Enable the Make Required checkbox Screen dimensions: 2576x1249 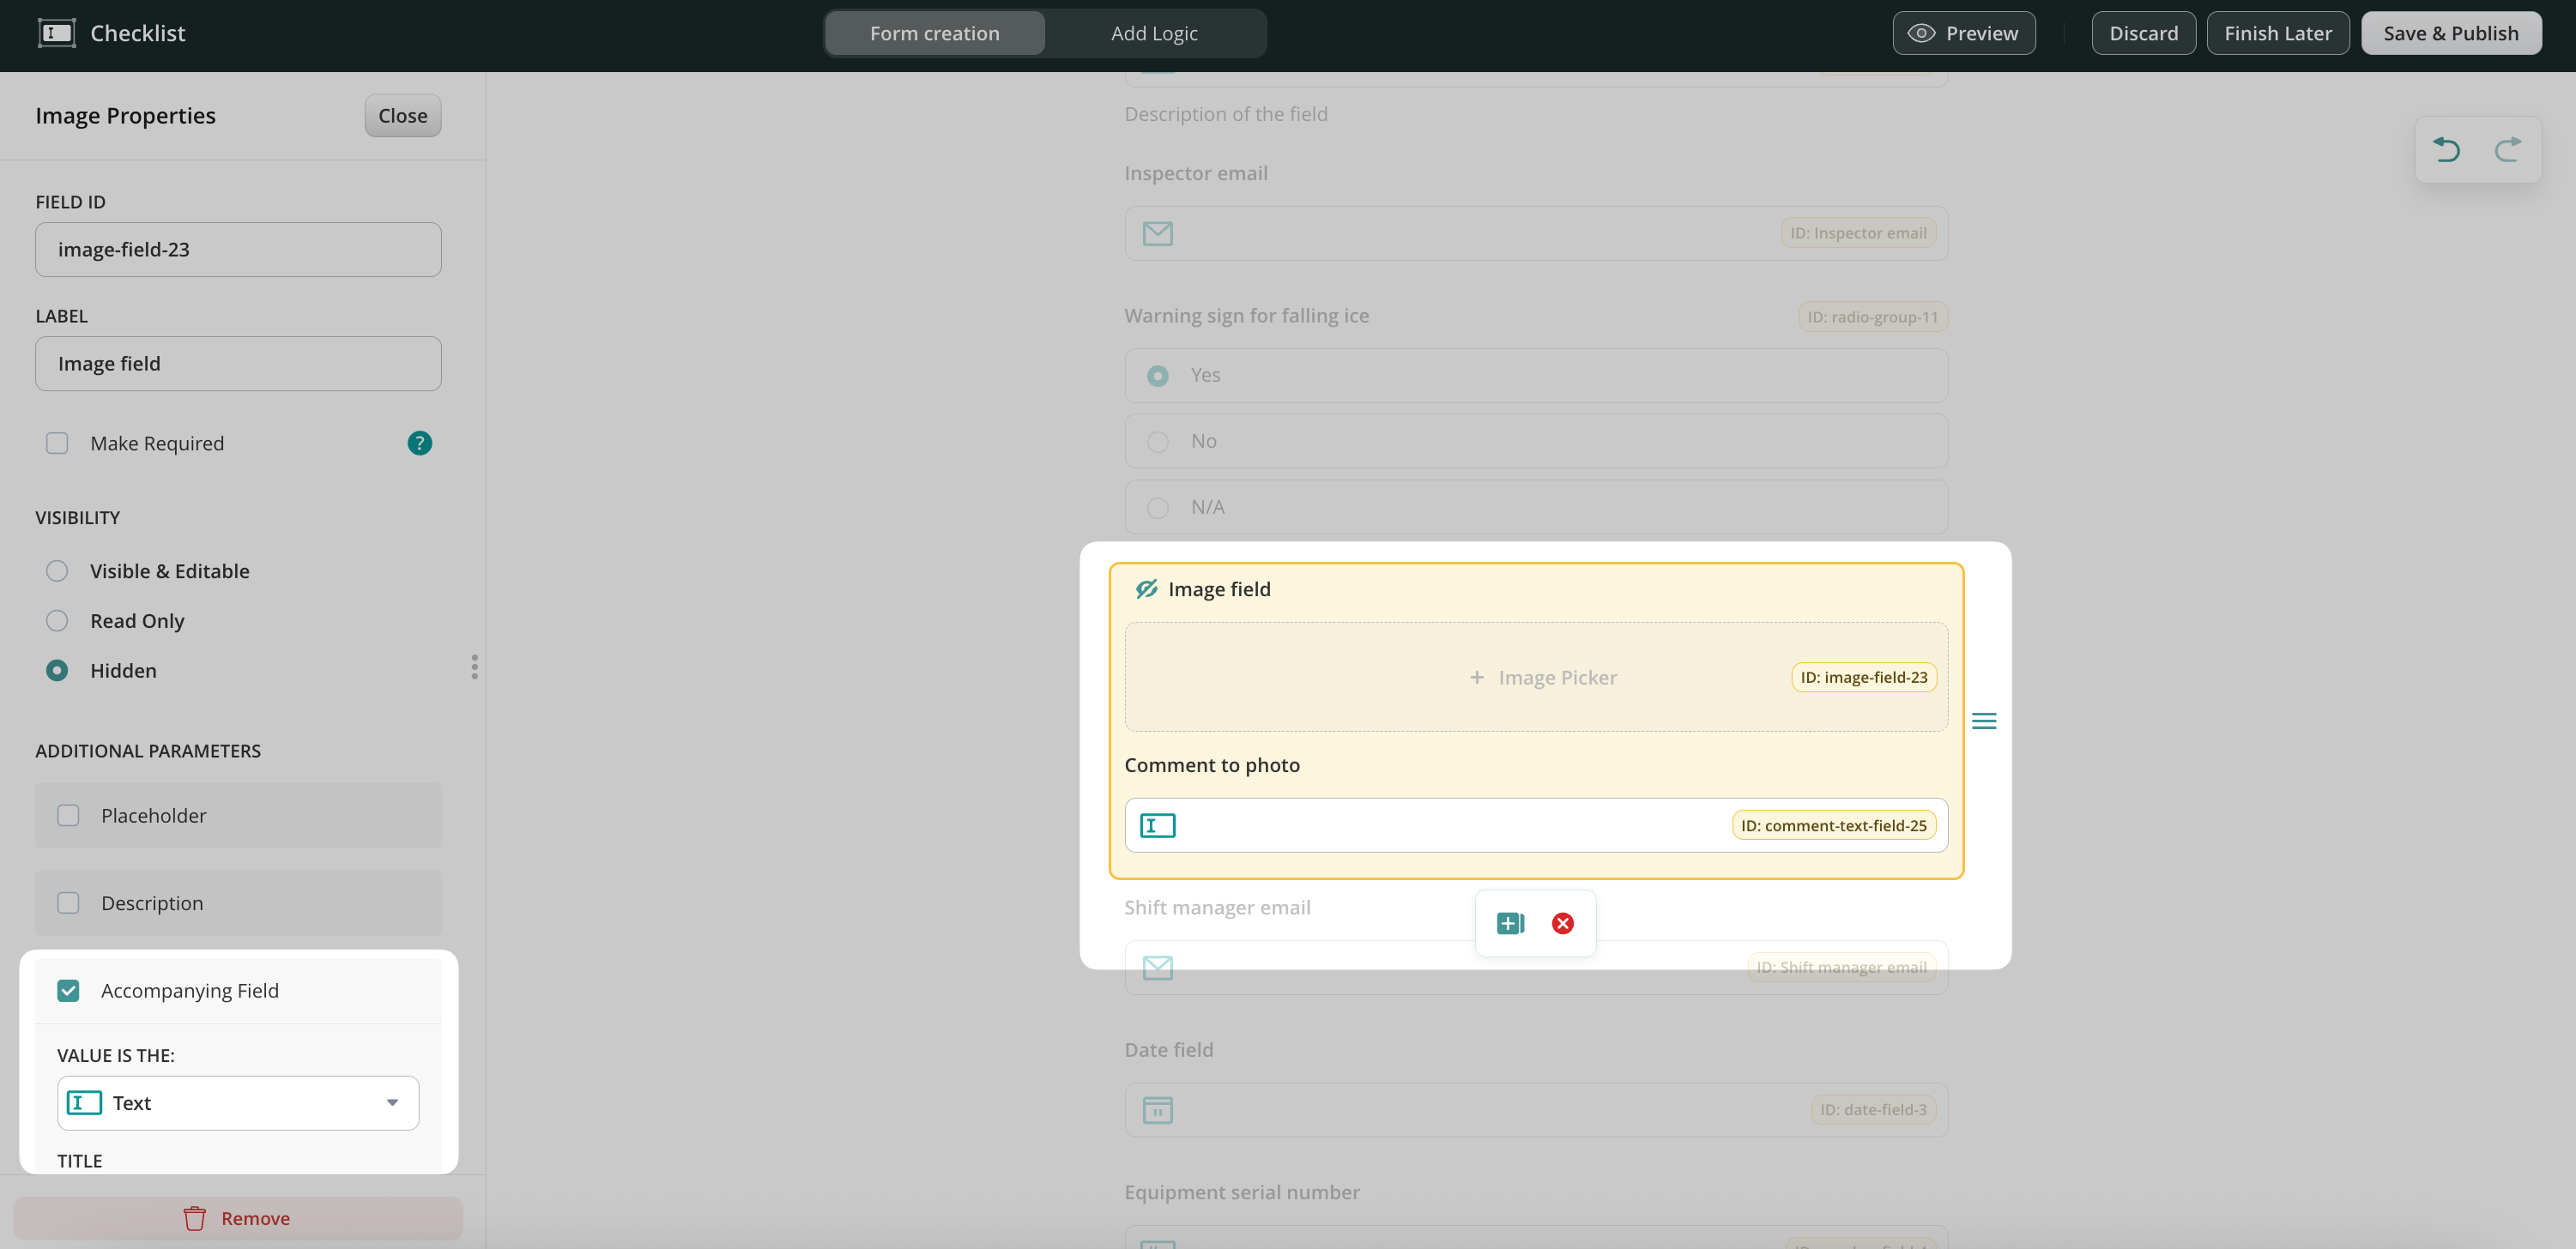click(x=57, y=443)
